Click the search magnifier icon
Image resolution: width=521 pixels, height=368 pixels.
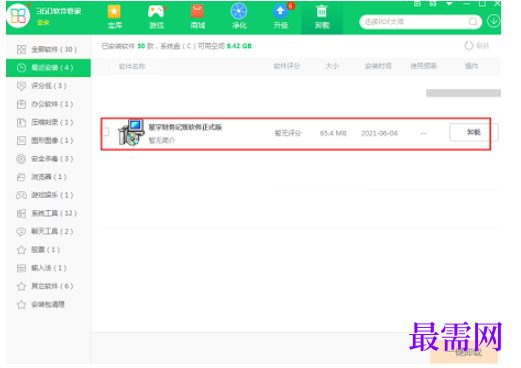473,22
